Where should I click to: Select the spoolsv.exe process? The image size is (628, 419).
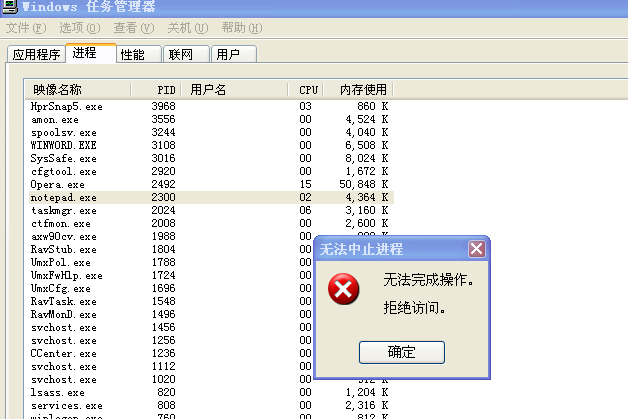211,132
